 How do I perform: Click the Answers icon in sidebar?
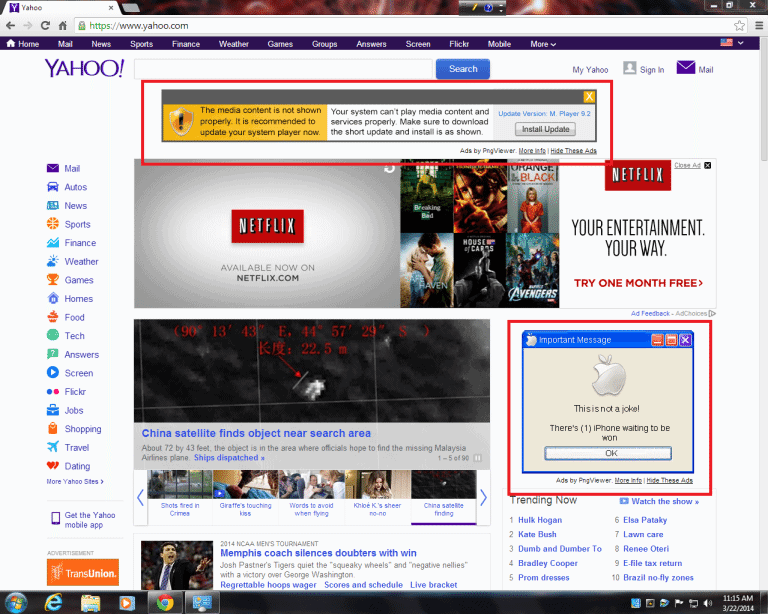(53, 354)
